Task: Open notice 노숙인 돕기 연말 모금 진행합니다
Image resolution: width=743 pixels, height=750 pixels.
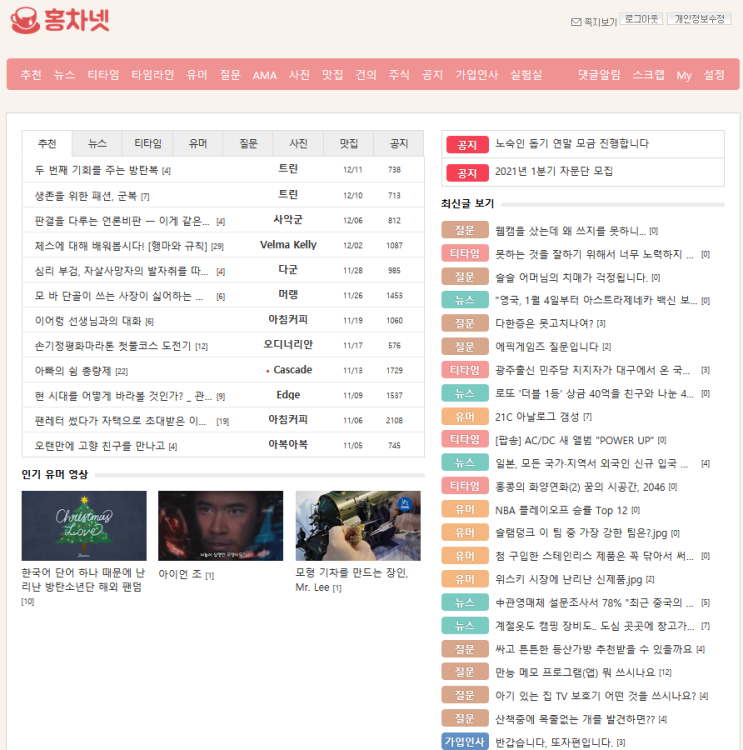Action: point(572,143)
